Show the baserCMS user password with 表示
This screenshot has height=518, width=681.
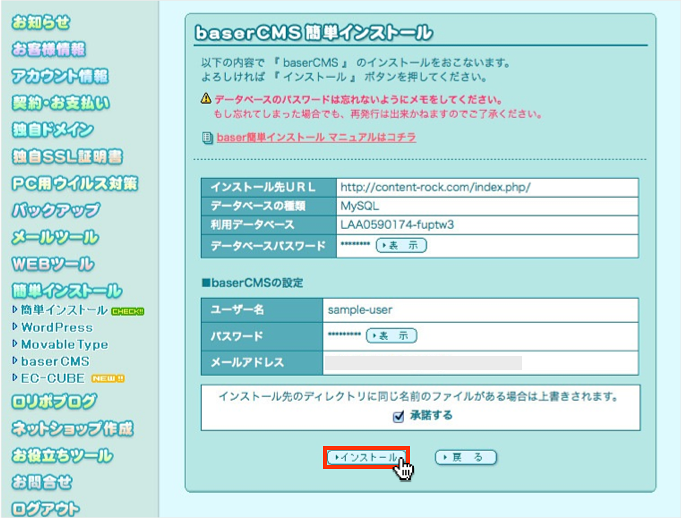coord(391,336)
